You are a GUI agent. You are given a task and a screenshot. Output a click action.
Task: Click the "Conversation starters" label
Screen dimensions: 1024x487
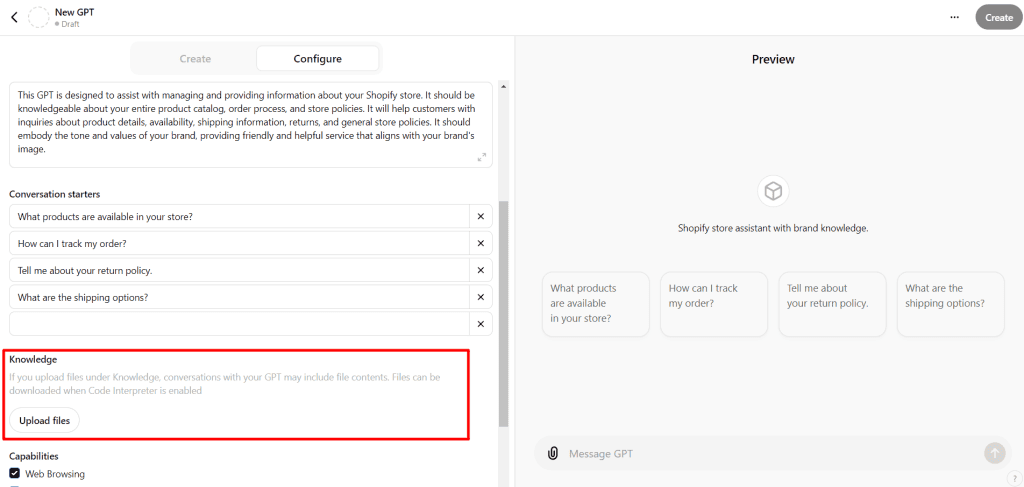[x=54, y=194]
